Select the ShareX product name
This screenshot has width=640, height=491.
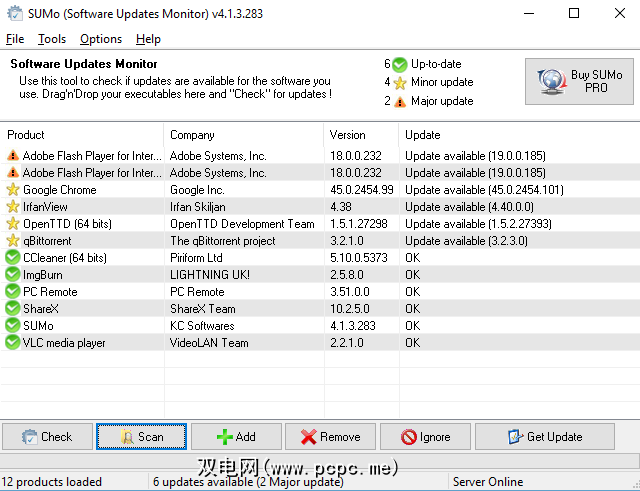(41, 309)
